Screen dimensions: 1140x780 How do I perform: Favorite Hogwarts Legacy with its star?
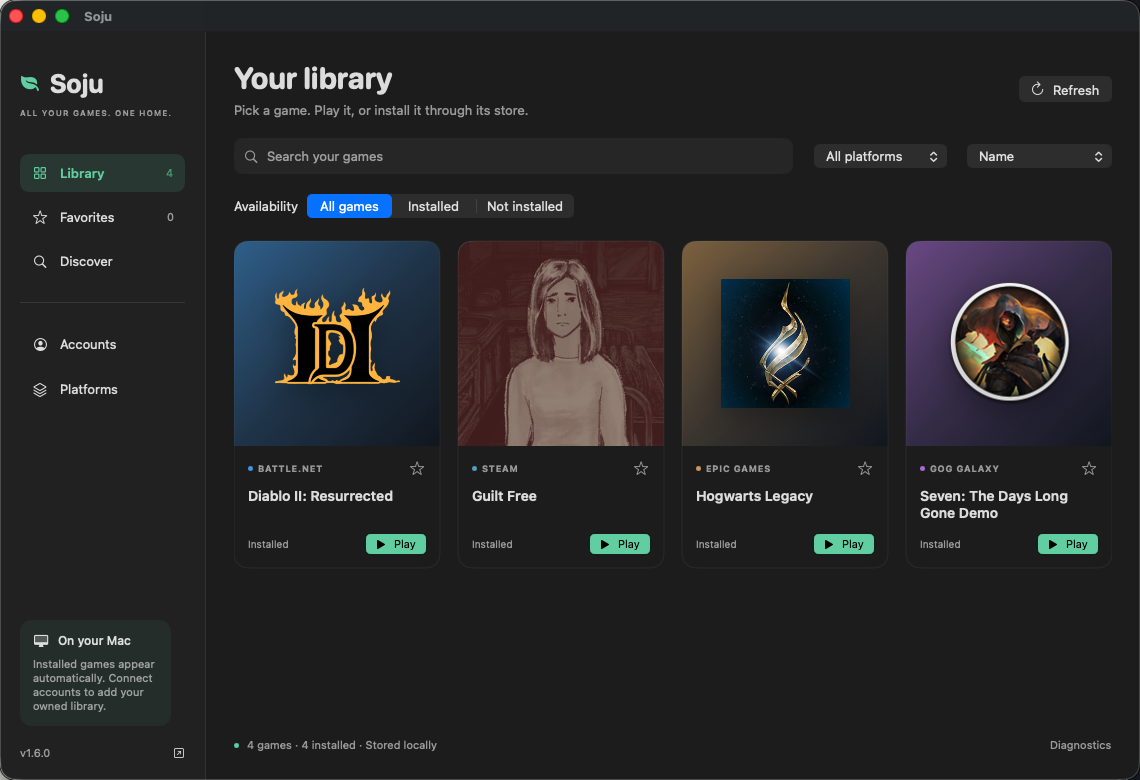[864, 469]
